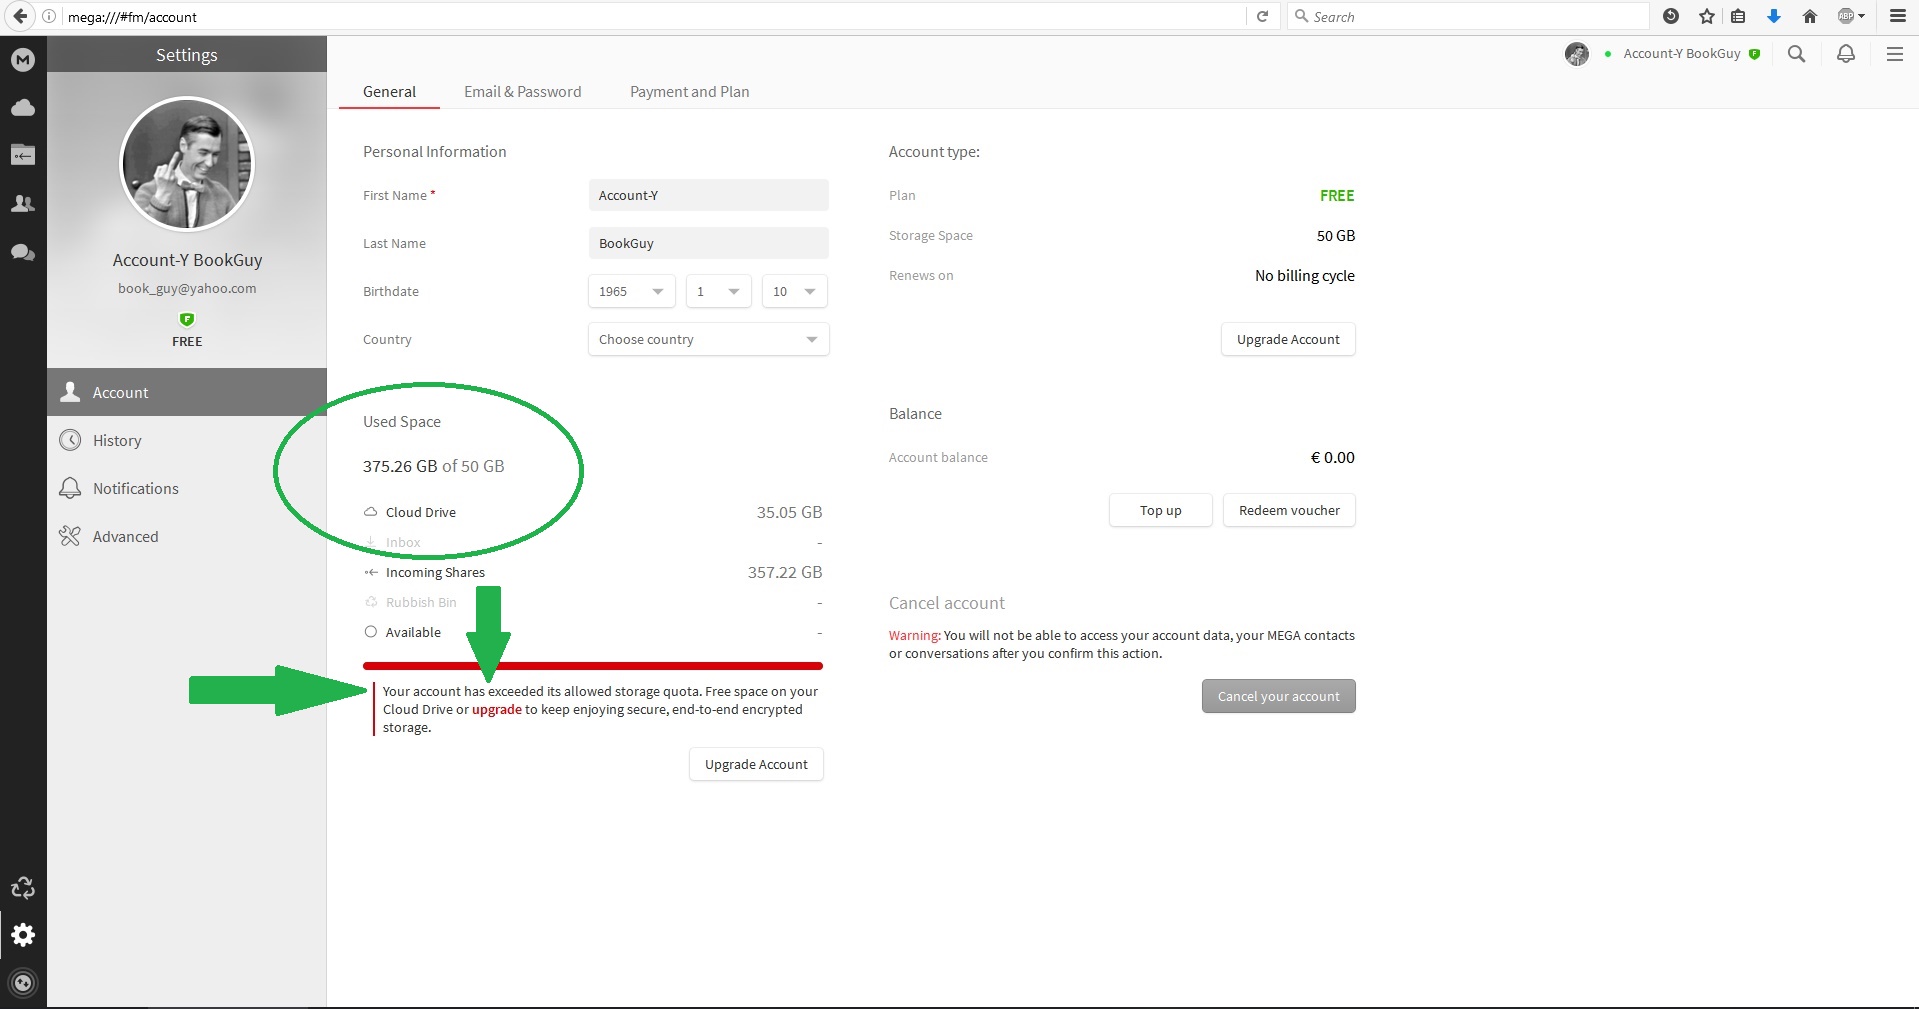Viewport: 1919px width, 1009px height.
Task: Select Account in settings sidebar
Action: tap(187, 392)
